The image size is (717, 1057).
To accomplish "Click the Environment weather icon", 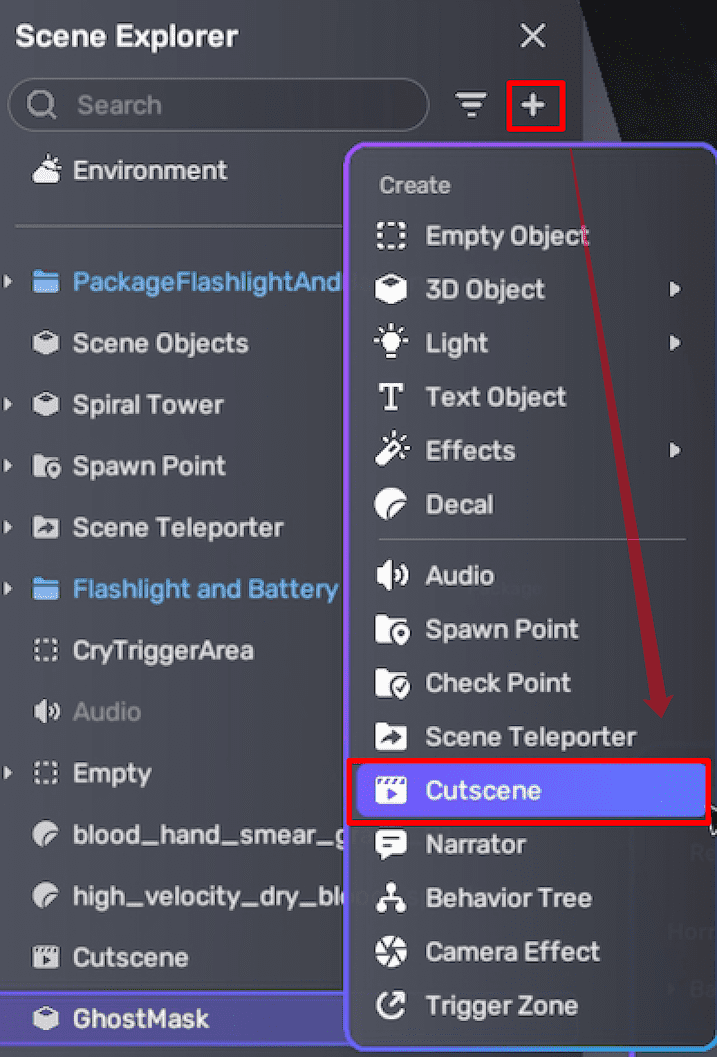I will 46,171.
